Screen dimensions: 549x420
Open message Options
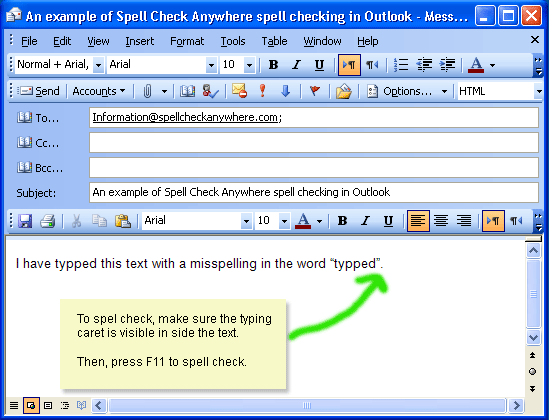click(399, 91)
